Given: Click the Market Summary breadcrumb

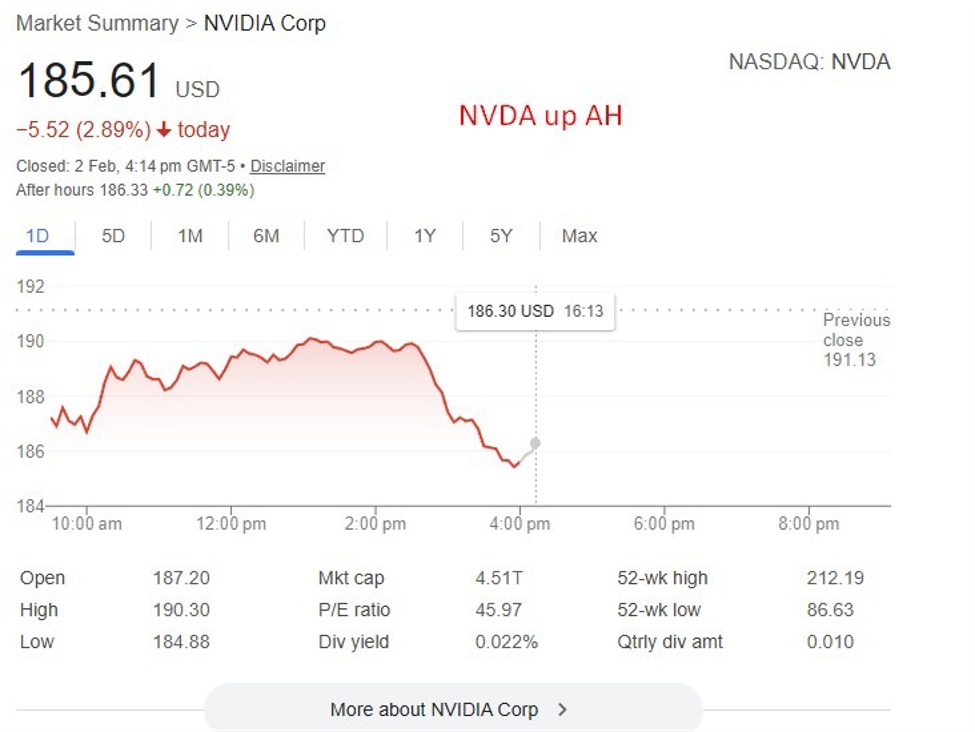Looking at the screenshot, I should click(x=97, y=23).
